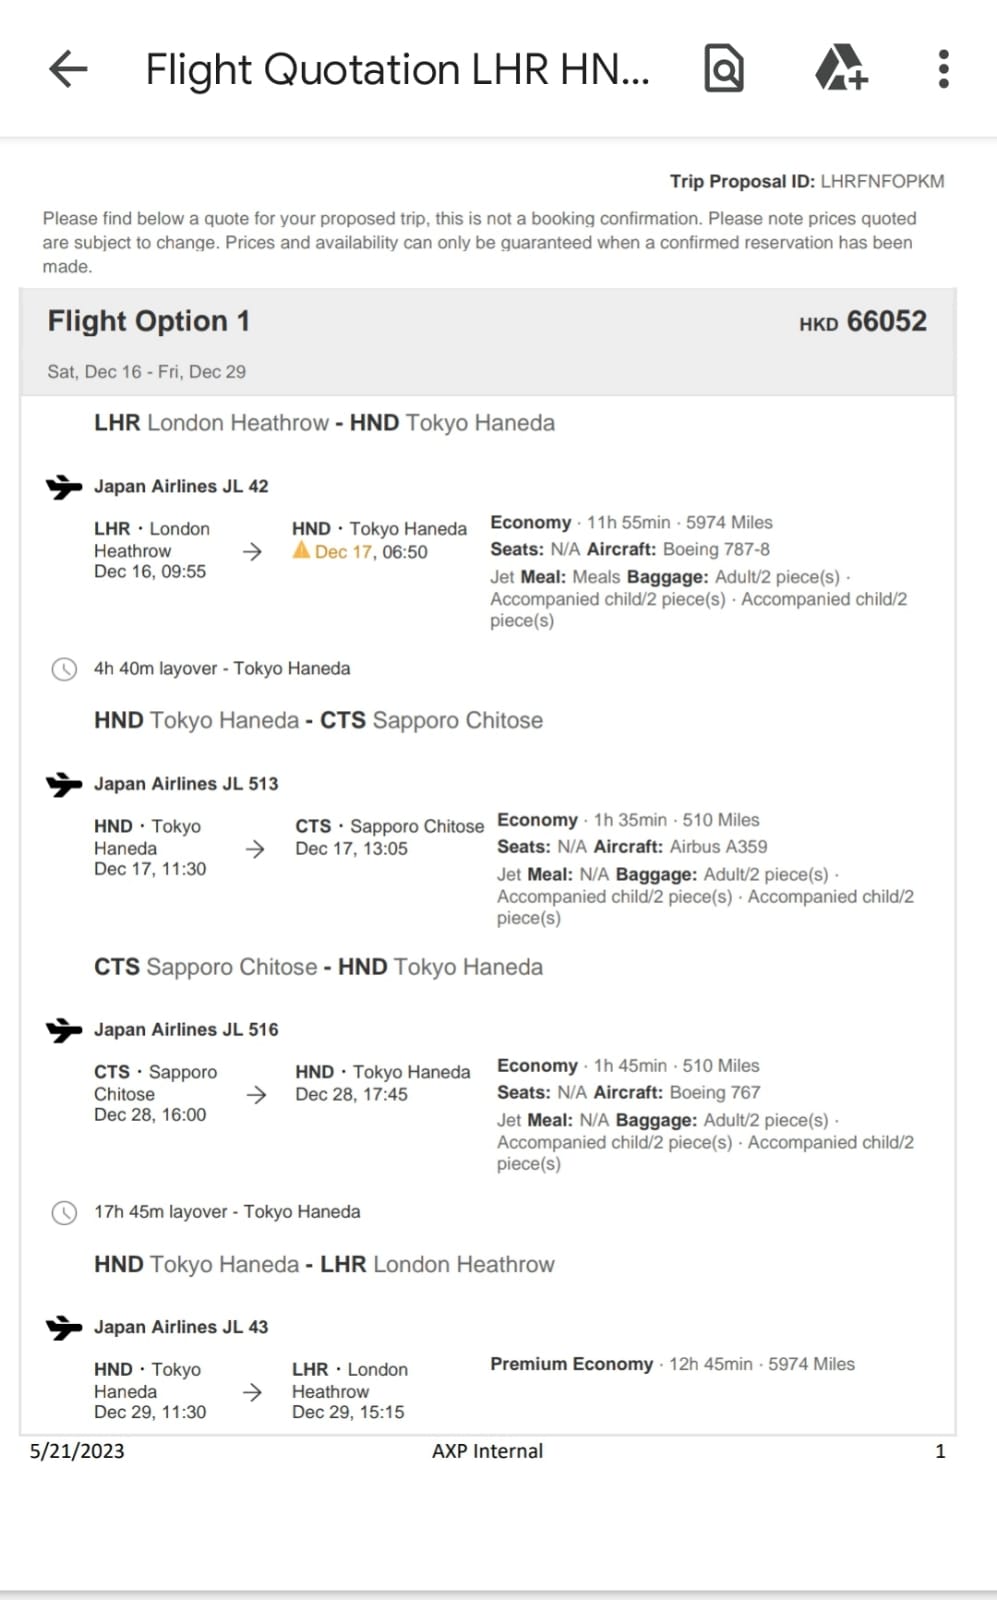Click the JL 516 airplane icon
The width and height of the screenshot is (997, 1600).
coord(64,1030)
